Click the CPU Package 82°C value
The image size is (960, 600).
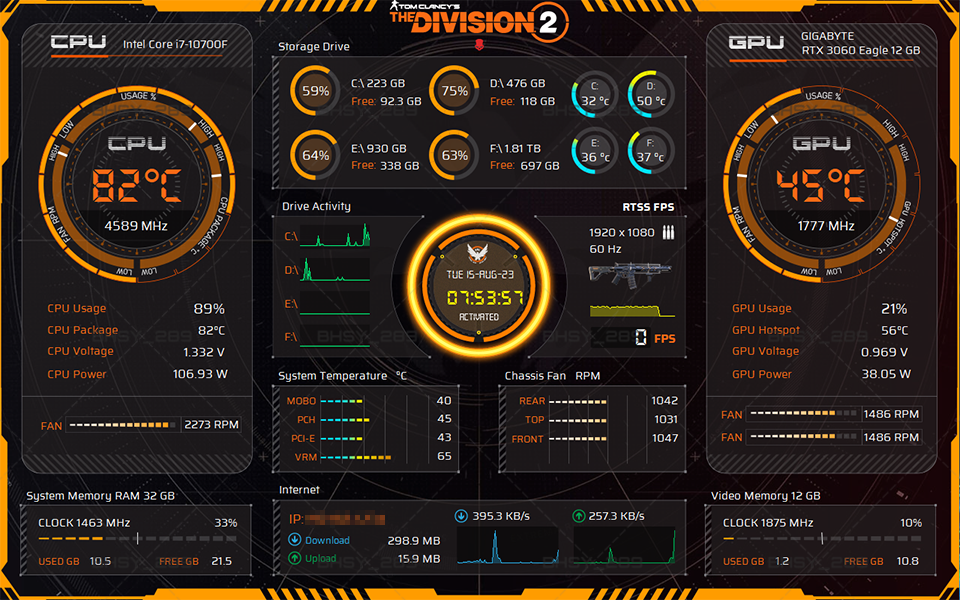(x=211, y=330)
